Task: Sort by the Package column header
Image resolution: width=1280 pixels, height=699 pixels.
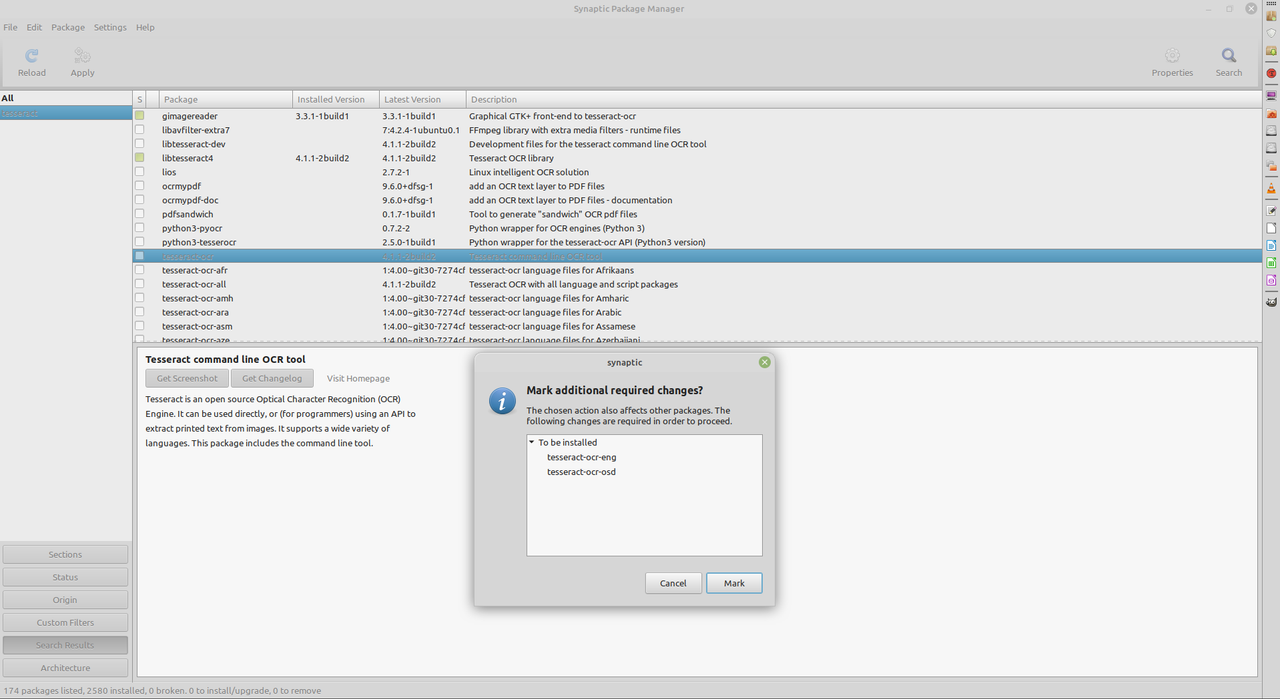Action: pyautogui.click(x=225, y=99)
